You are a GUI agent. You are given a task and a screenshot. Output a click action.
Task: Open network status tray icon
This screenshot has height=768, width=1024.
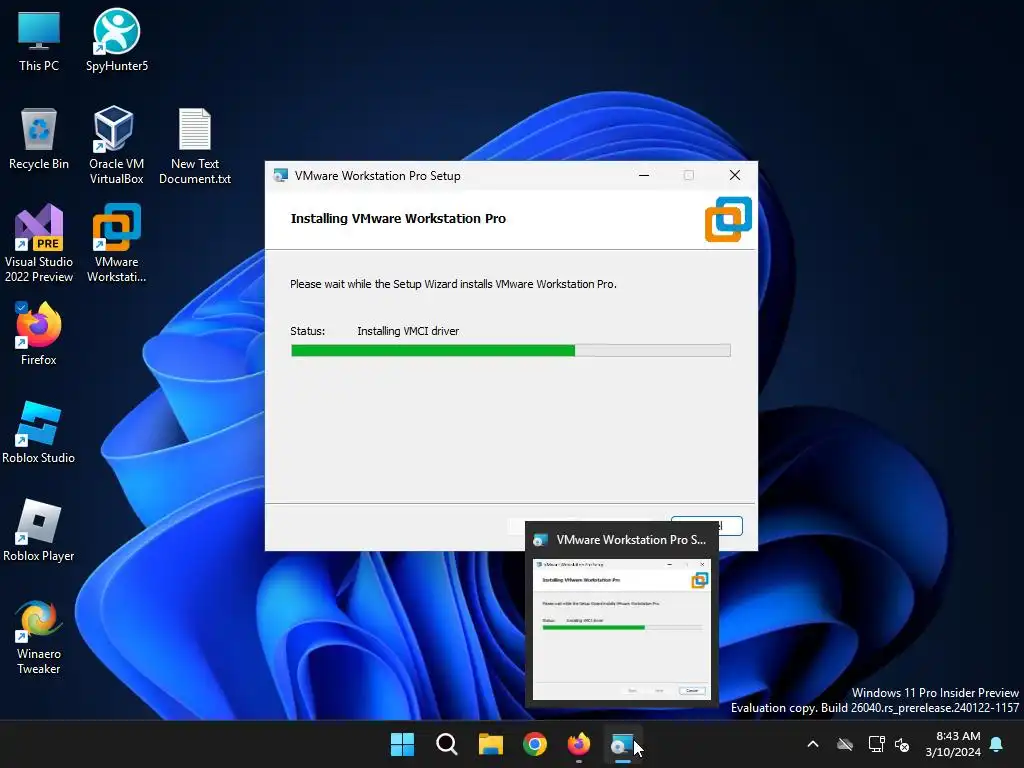point(876,744)
